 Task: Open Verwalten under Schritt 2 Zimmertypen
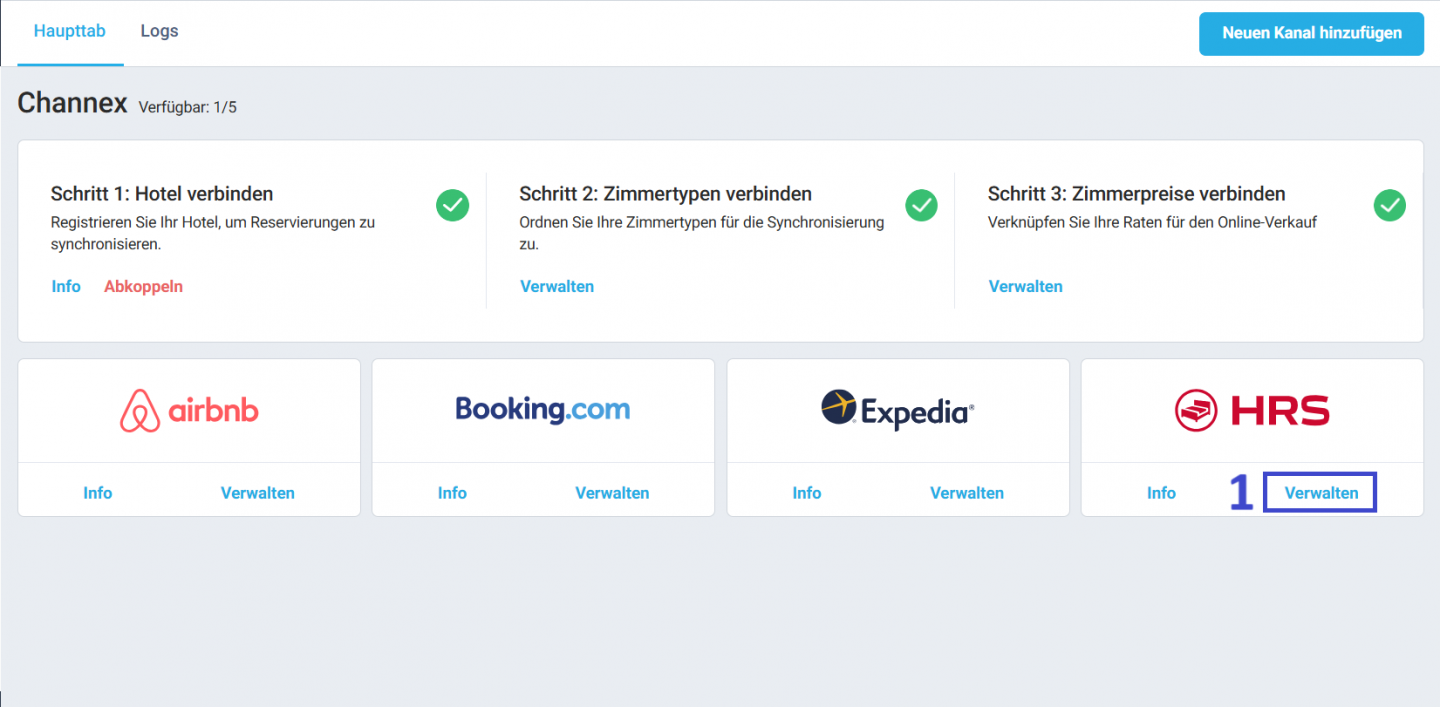(x=557, y=286)
